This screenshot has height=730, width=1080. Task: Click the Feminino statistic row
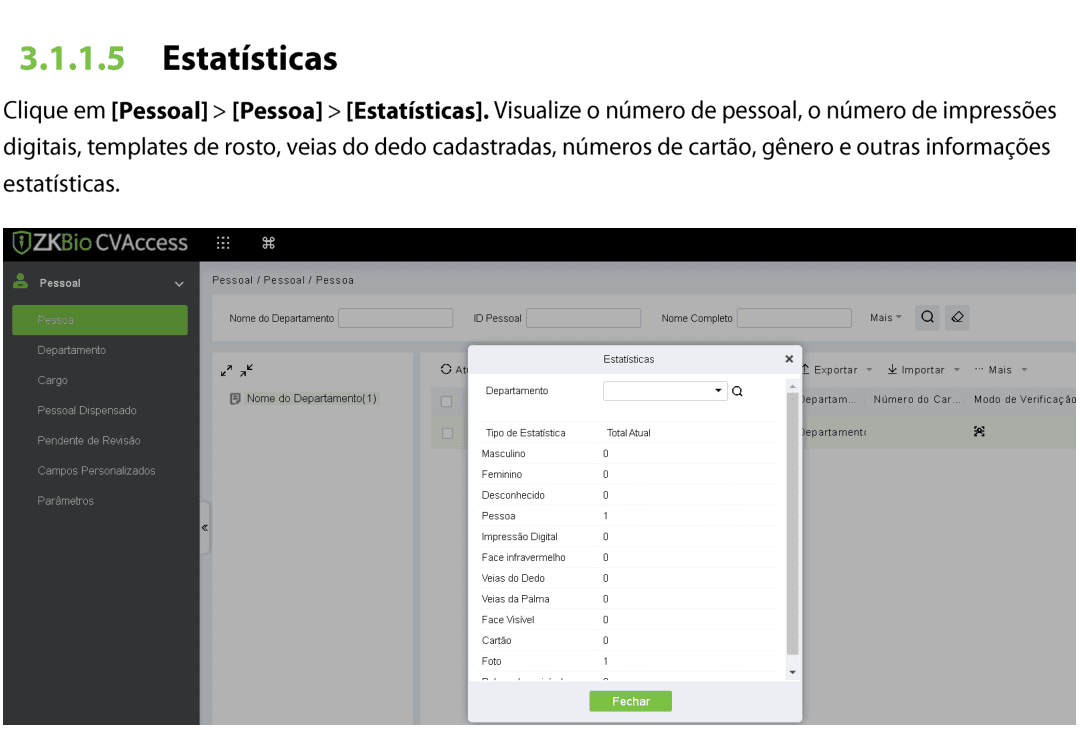(628, 474)
